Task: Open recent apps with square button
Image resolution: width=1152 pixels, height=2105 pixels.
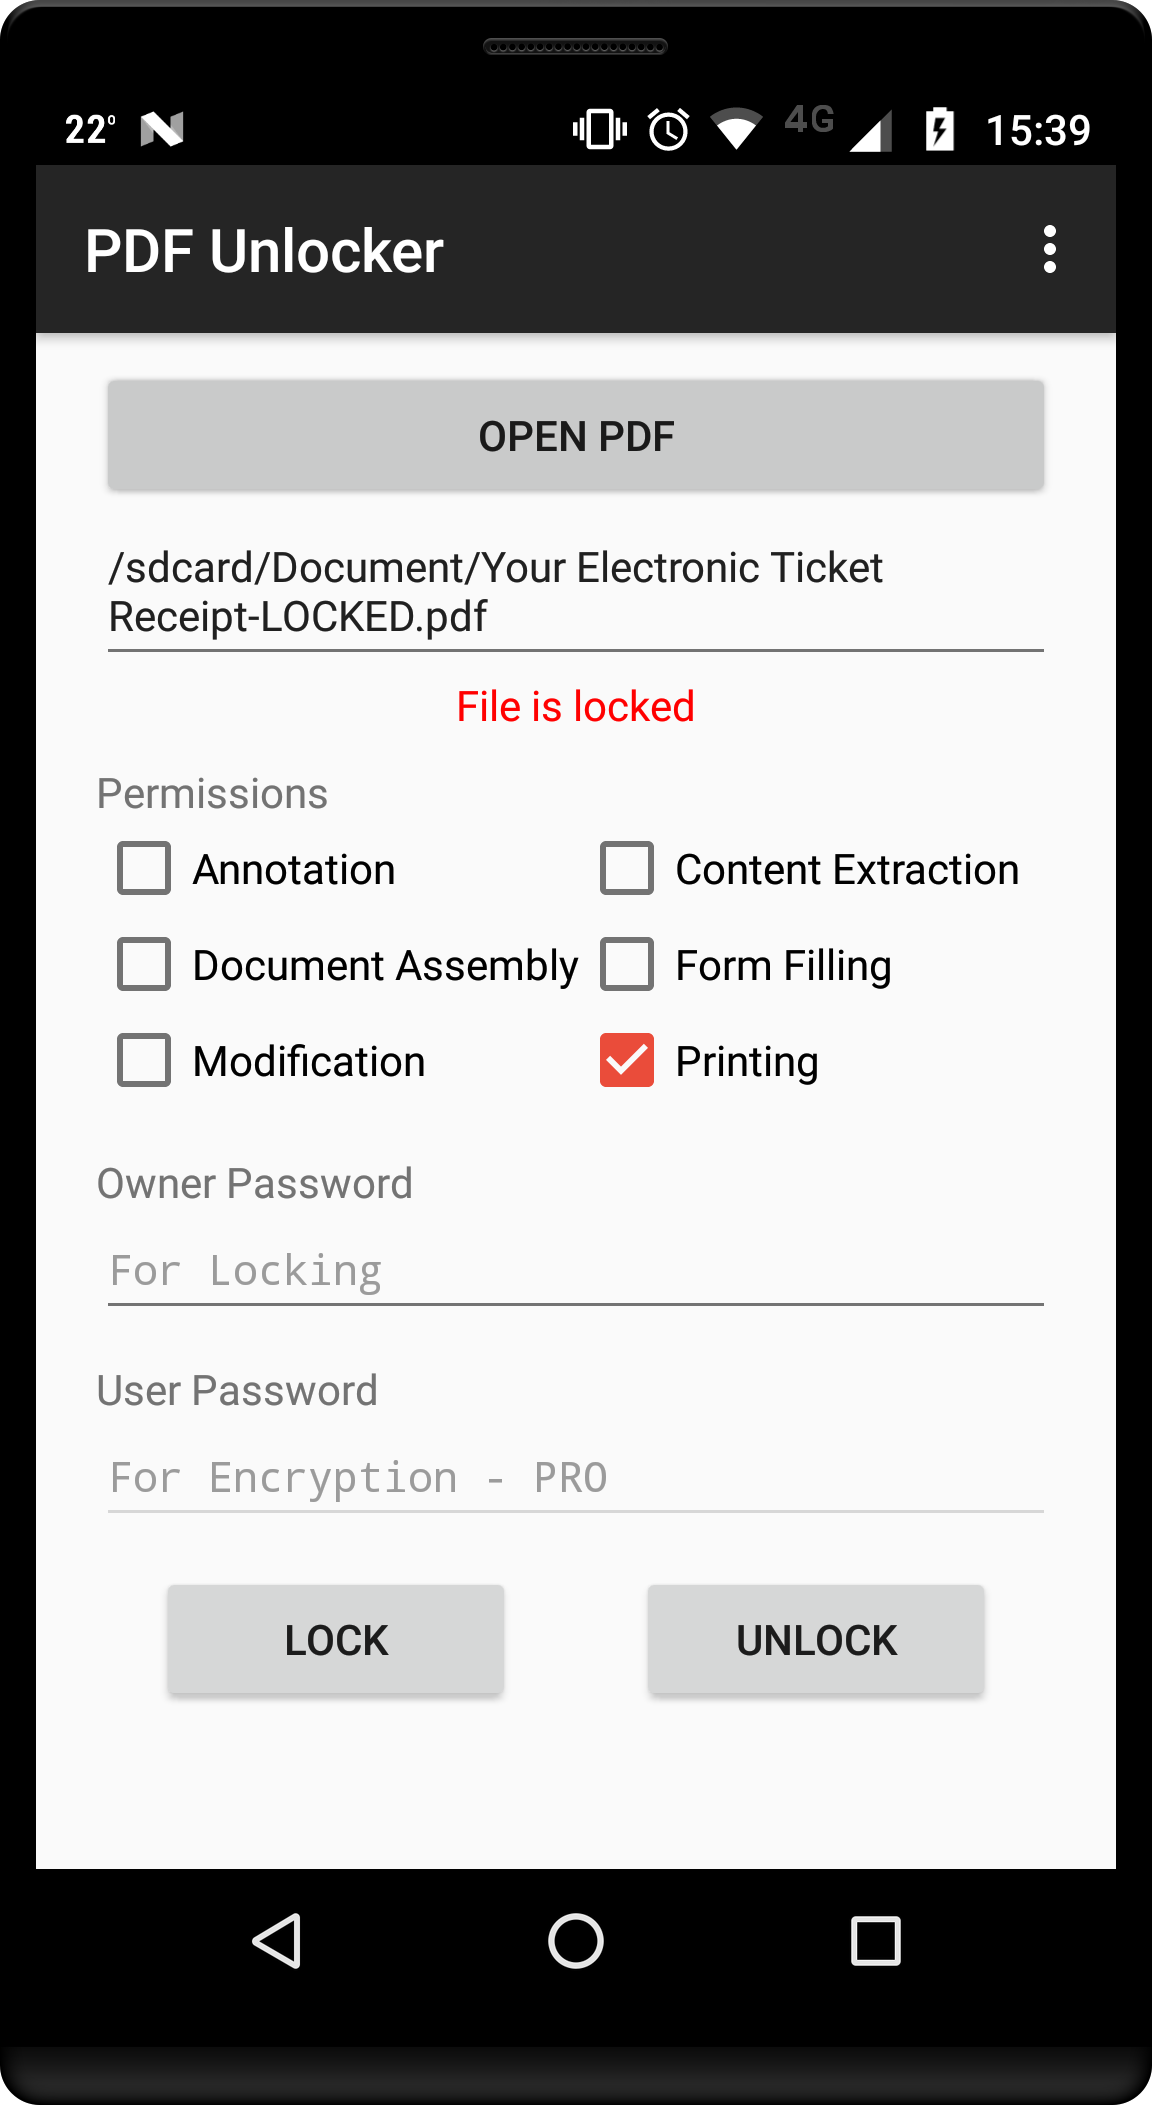Action: (875, 1941)
